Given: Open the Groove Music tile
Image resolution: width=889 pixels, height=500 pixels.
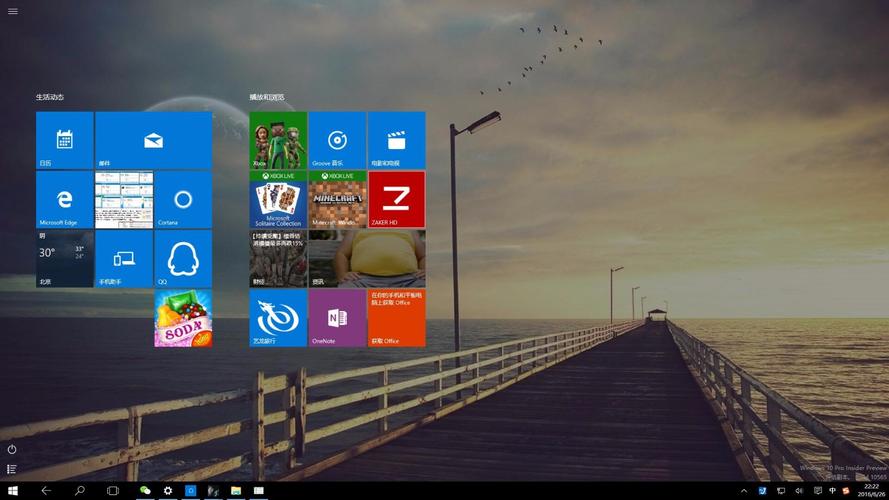Looking at the screenshot, I should pyautogui.click(x=337, y=140).
